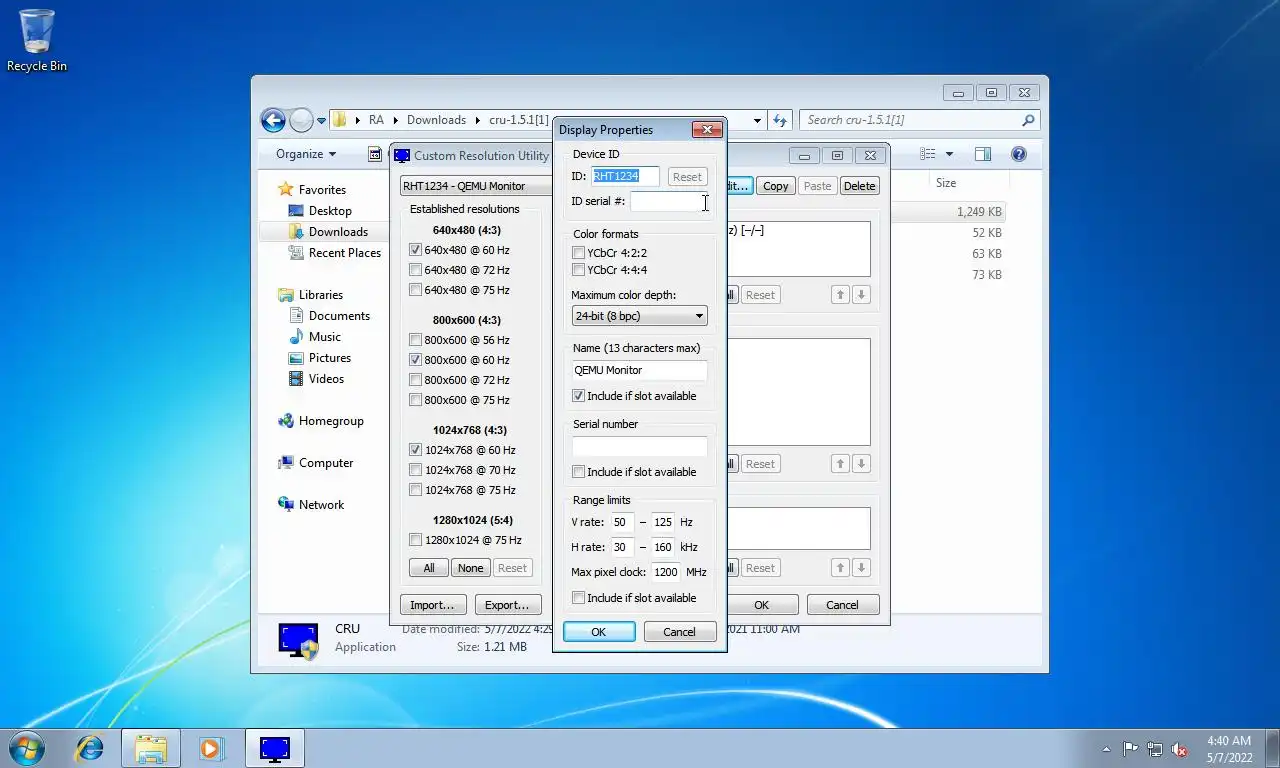Enable YCbCr 4:4:4 color format

(578, 270)
